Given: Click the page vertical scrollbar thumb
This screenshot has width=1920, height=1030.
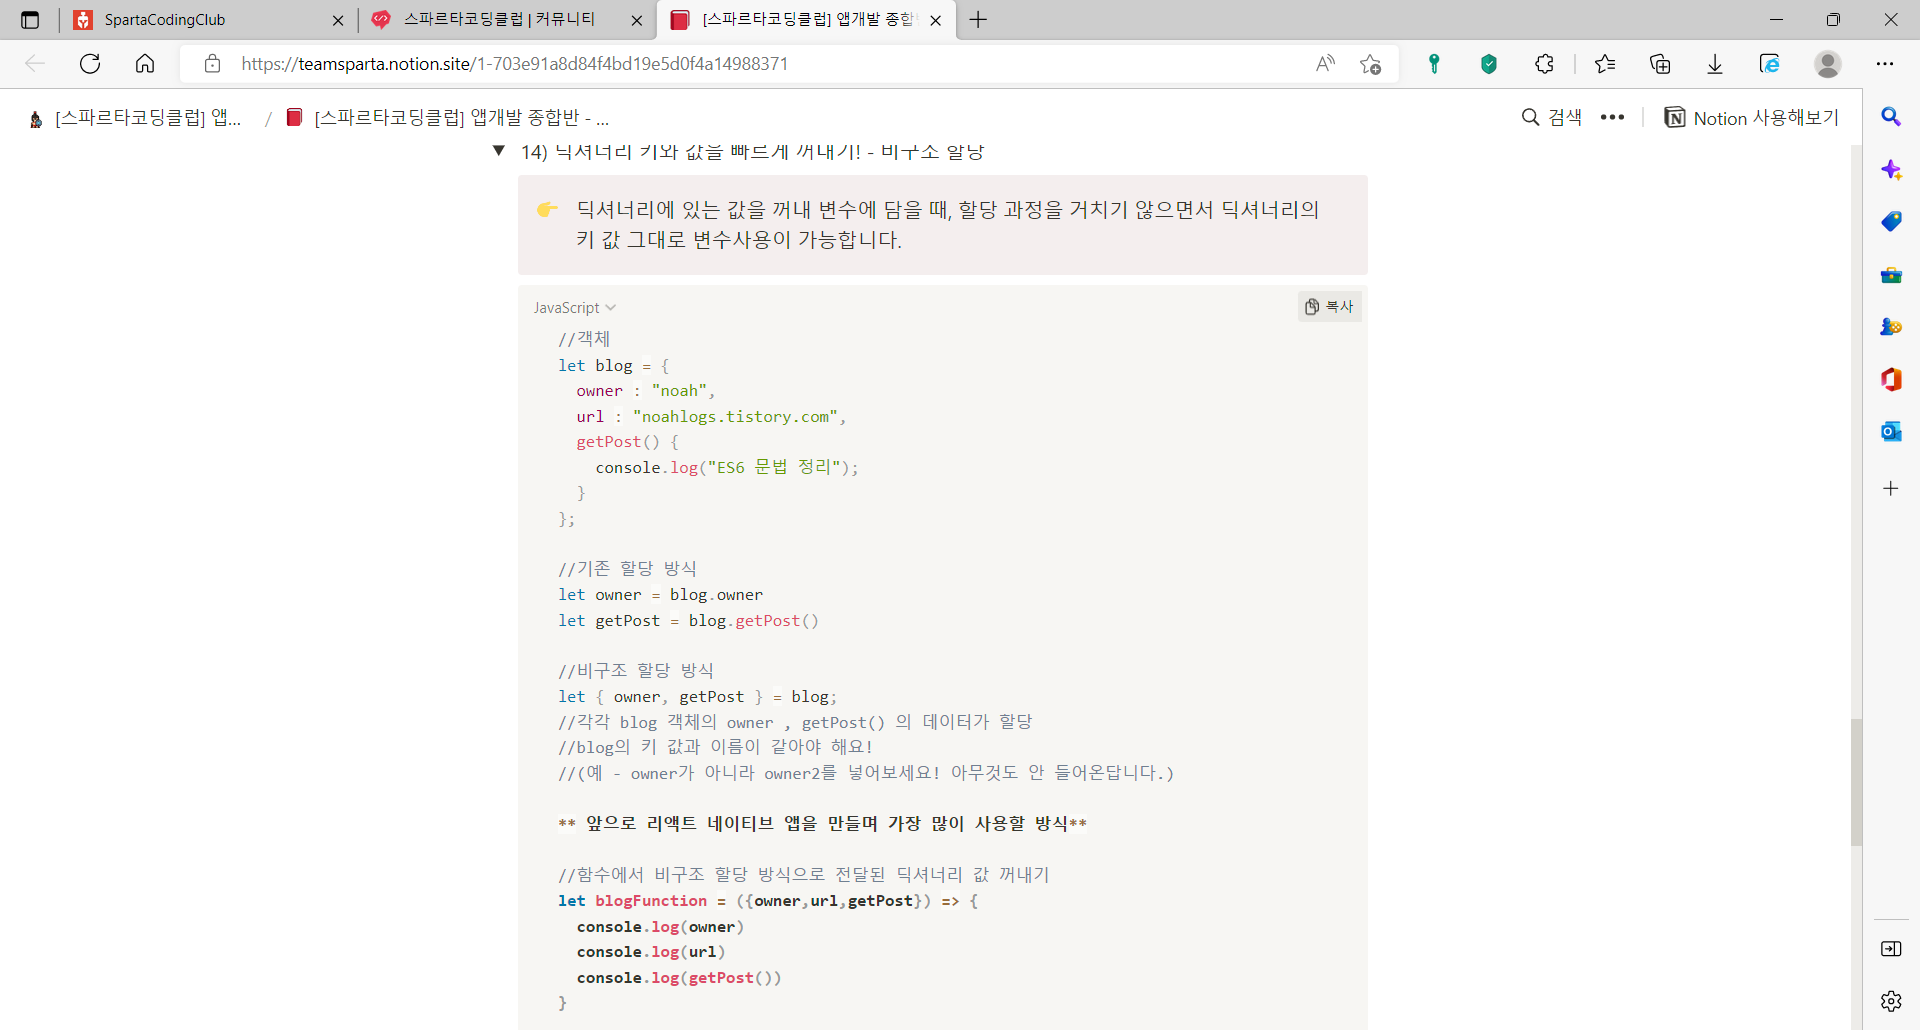Looking at the screenshot, I should click(x=1856, y=783).
